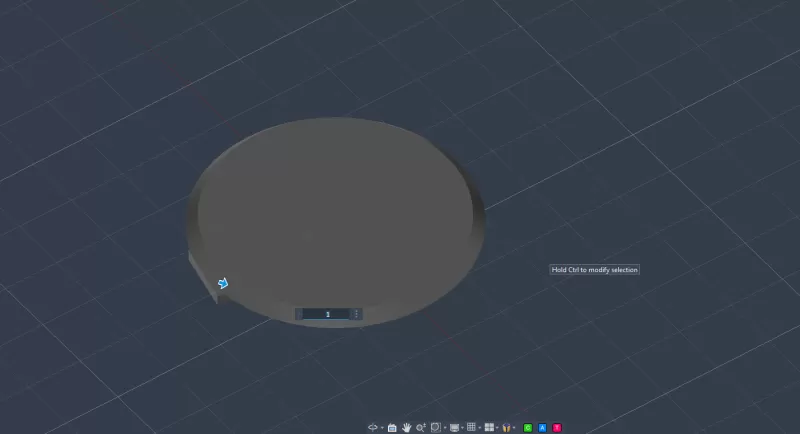Click the object visibility box icon
800x434 pixels.
[x=506, y=427]
